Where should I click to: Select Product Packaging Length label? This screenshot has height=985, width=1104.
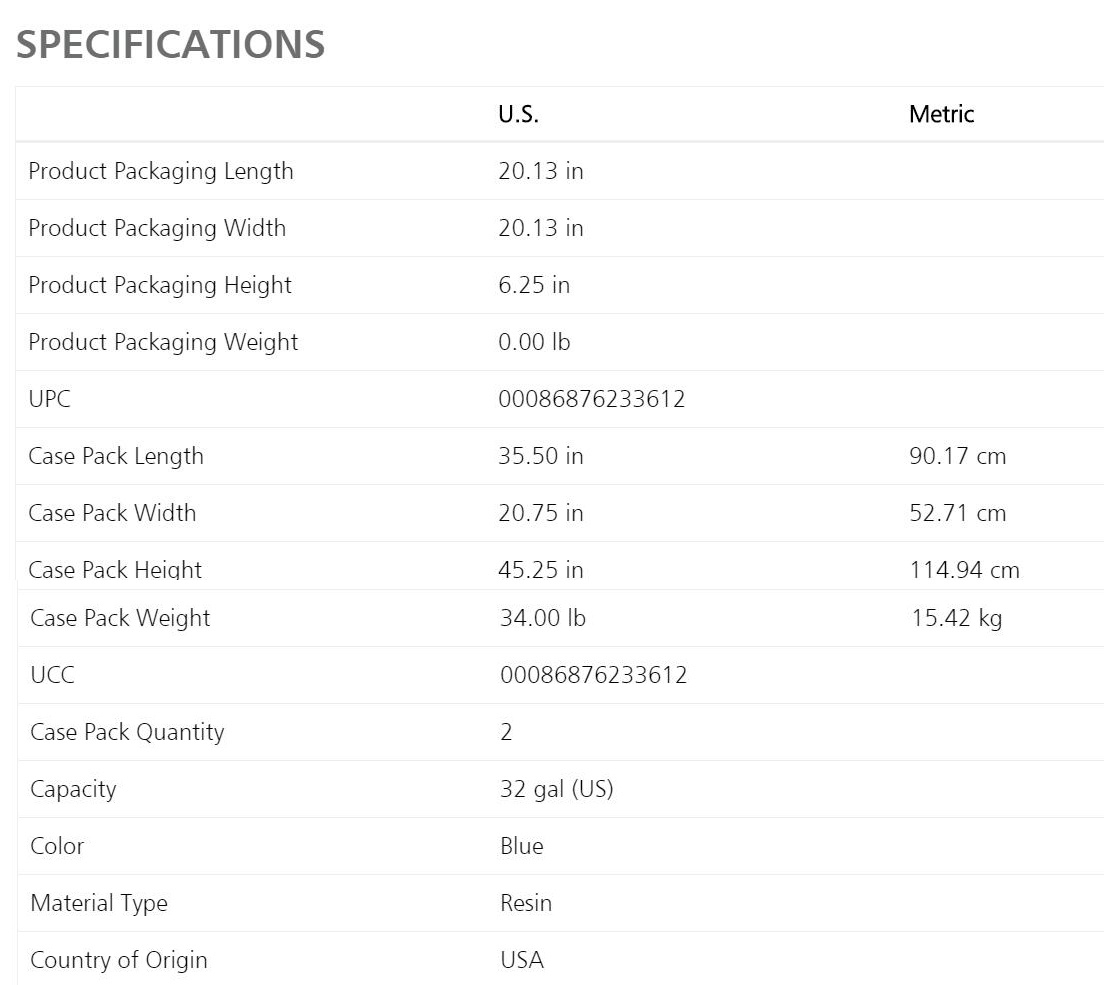[x=161, y=172]
